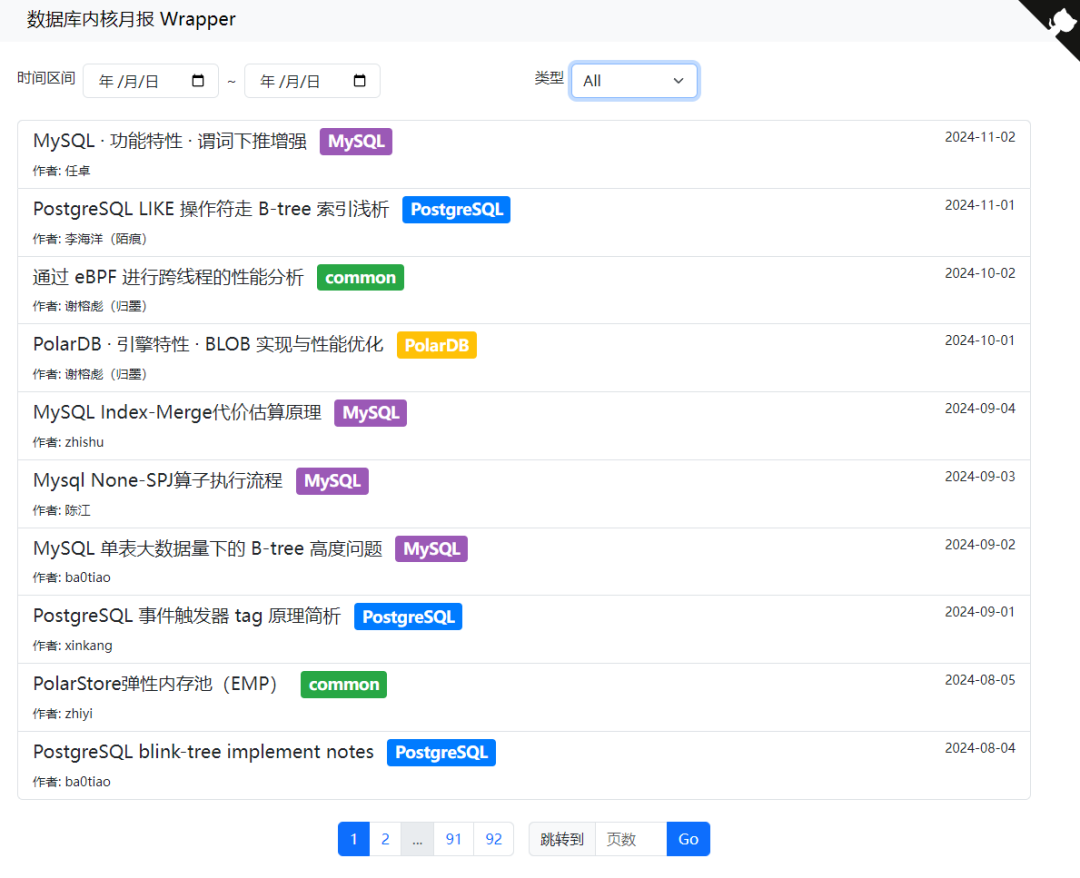Open the start date calendar picker icon

click(x=198, y=81)
